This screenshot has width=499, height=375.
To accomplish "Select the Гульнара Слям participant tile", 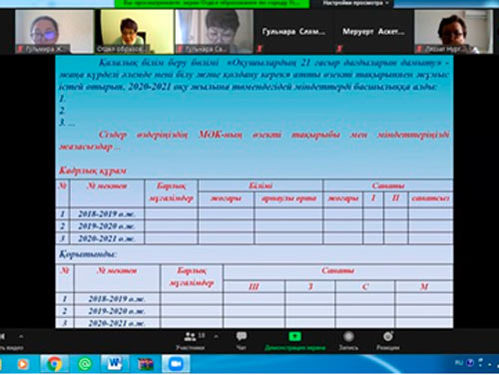I will pyautogui.click(x=293, y=31).
